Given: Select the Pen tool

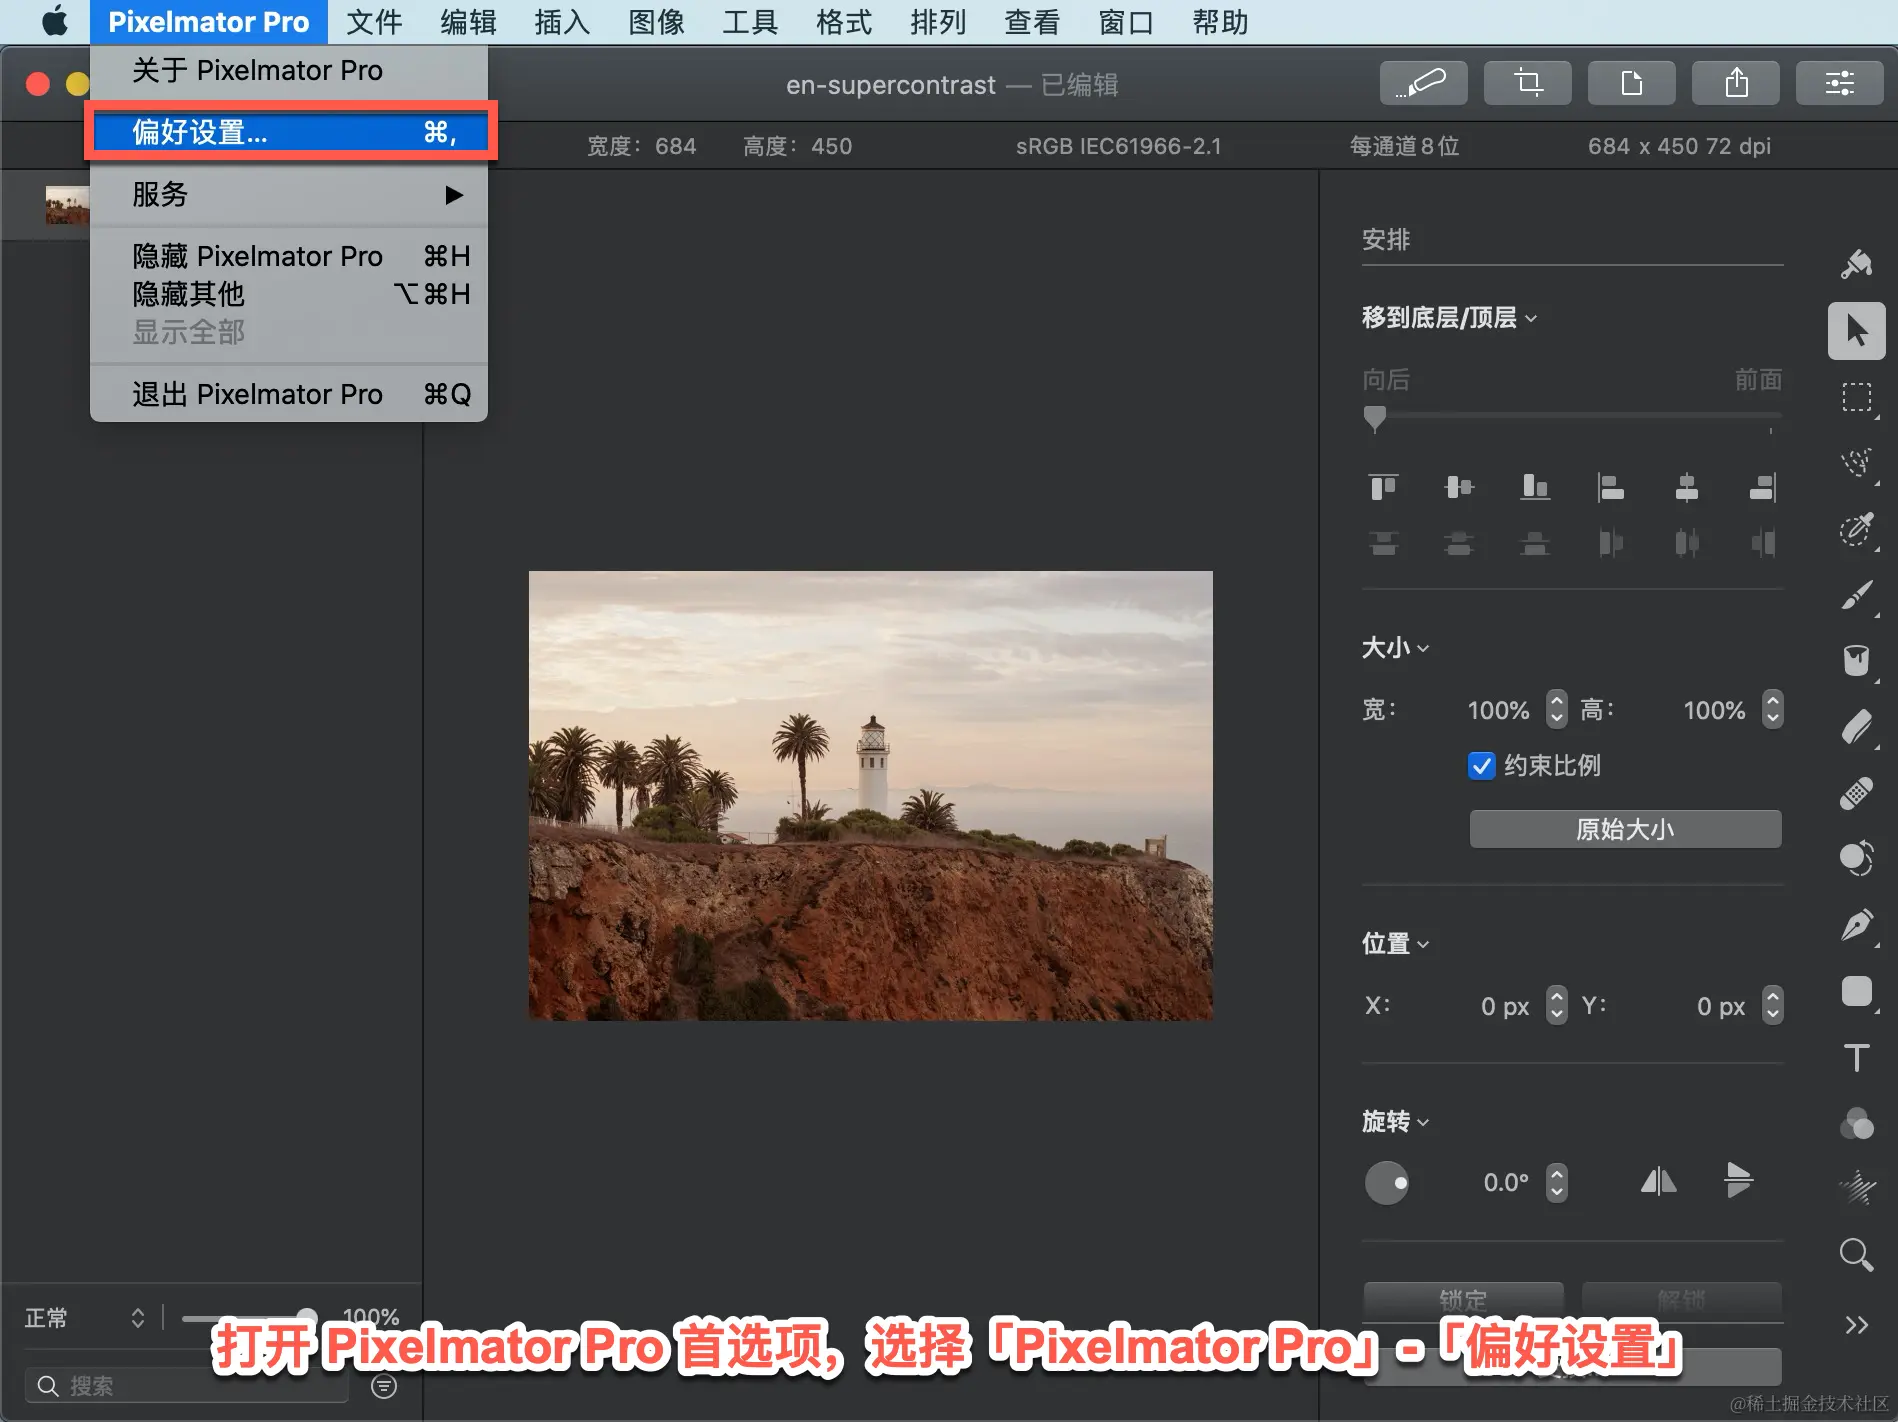Looking at the screenshot, I should point(1857,925).
